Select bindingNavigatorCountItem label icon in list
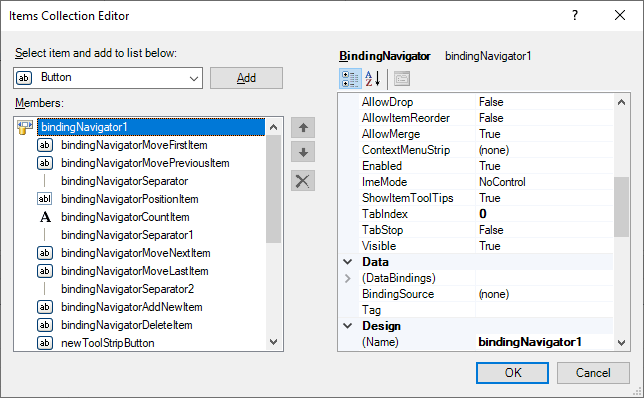The height and width of the screenshot is (398, 644). point(45,217)
